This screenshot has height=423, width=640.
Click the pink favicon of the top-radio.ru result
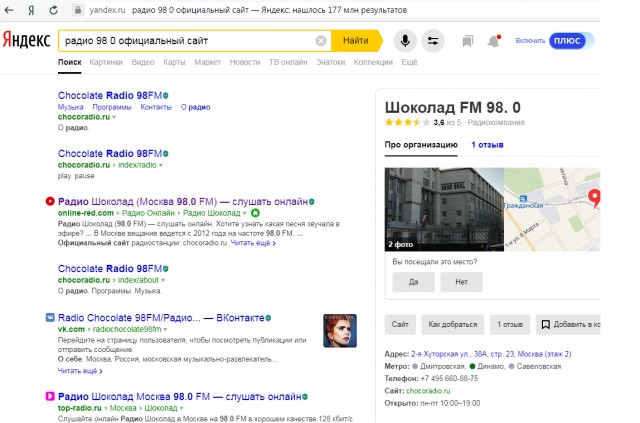[x=50, y=396]
